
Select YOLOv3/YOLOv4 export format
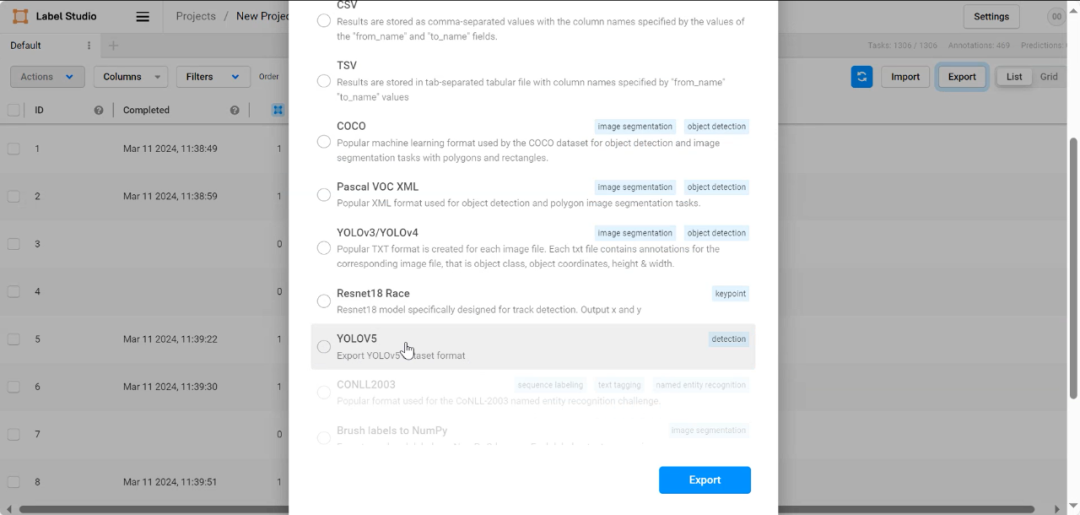pyautogui.click(x=324, y=248)
